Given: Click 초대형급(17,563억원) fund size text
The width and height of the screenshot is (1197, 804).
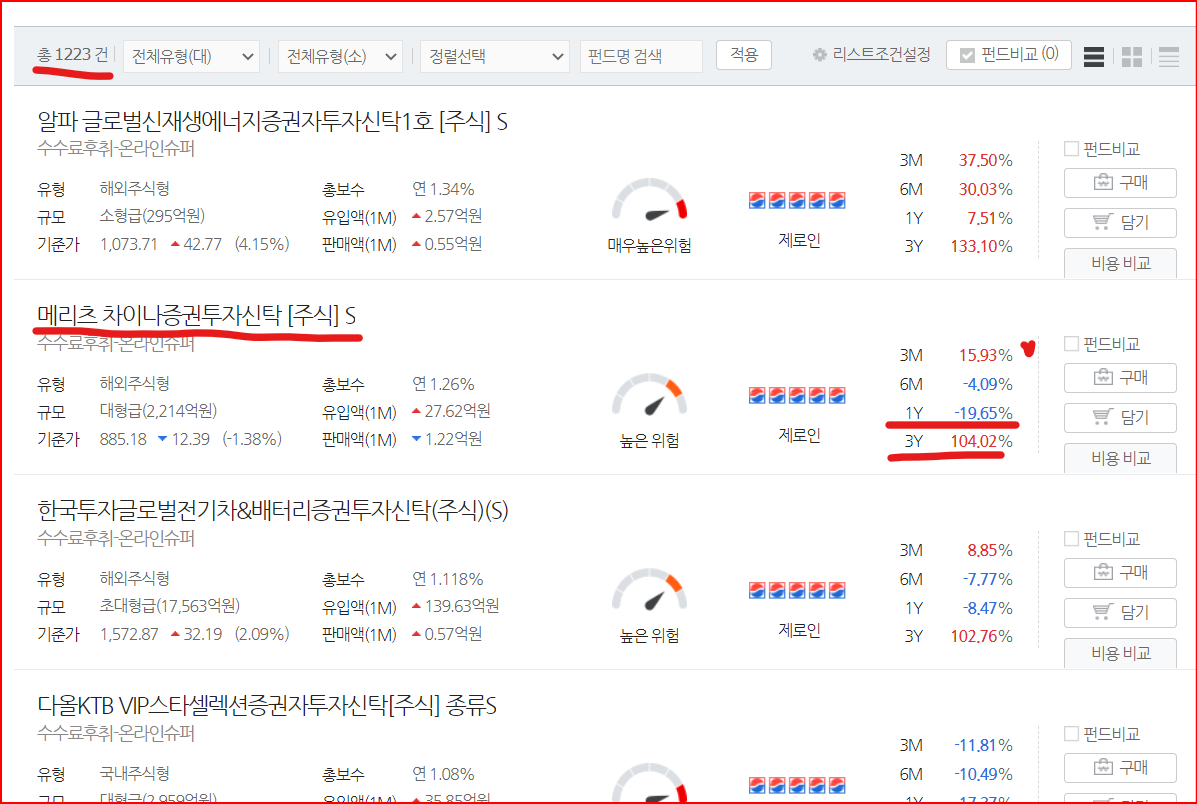Looking at the screenshot, I should 169,605.
